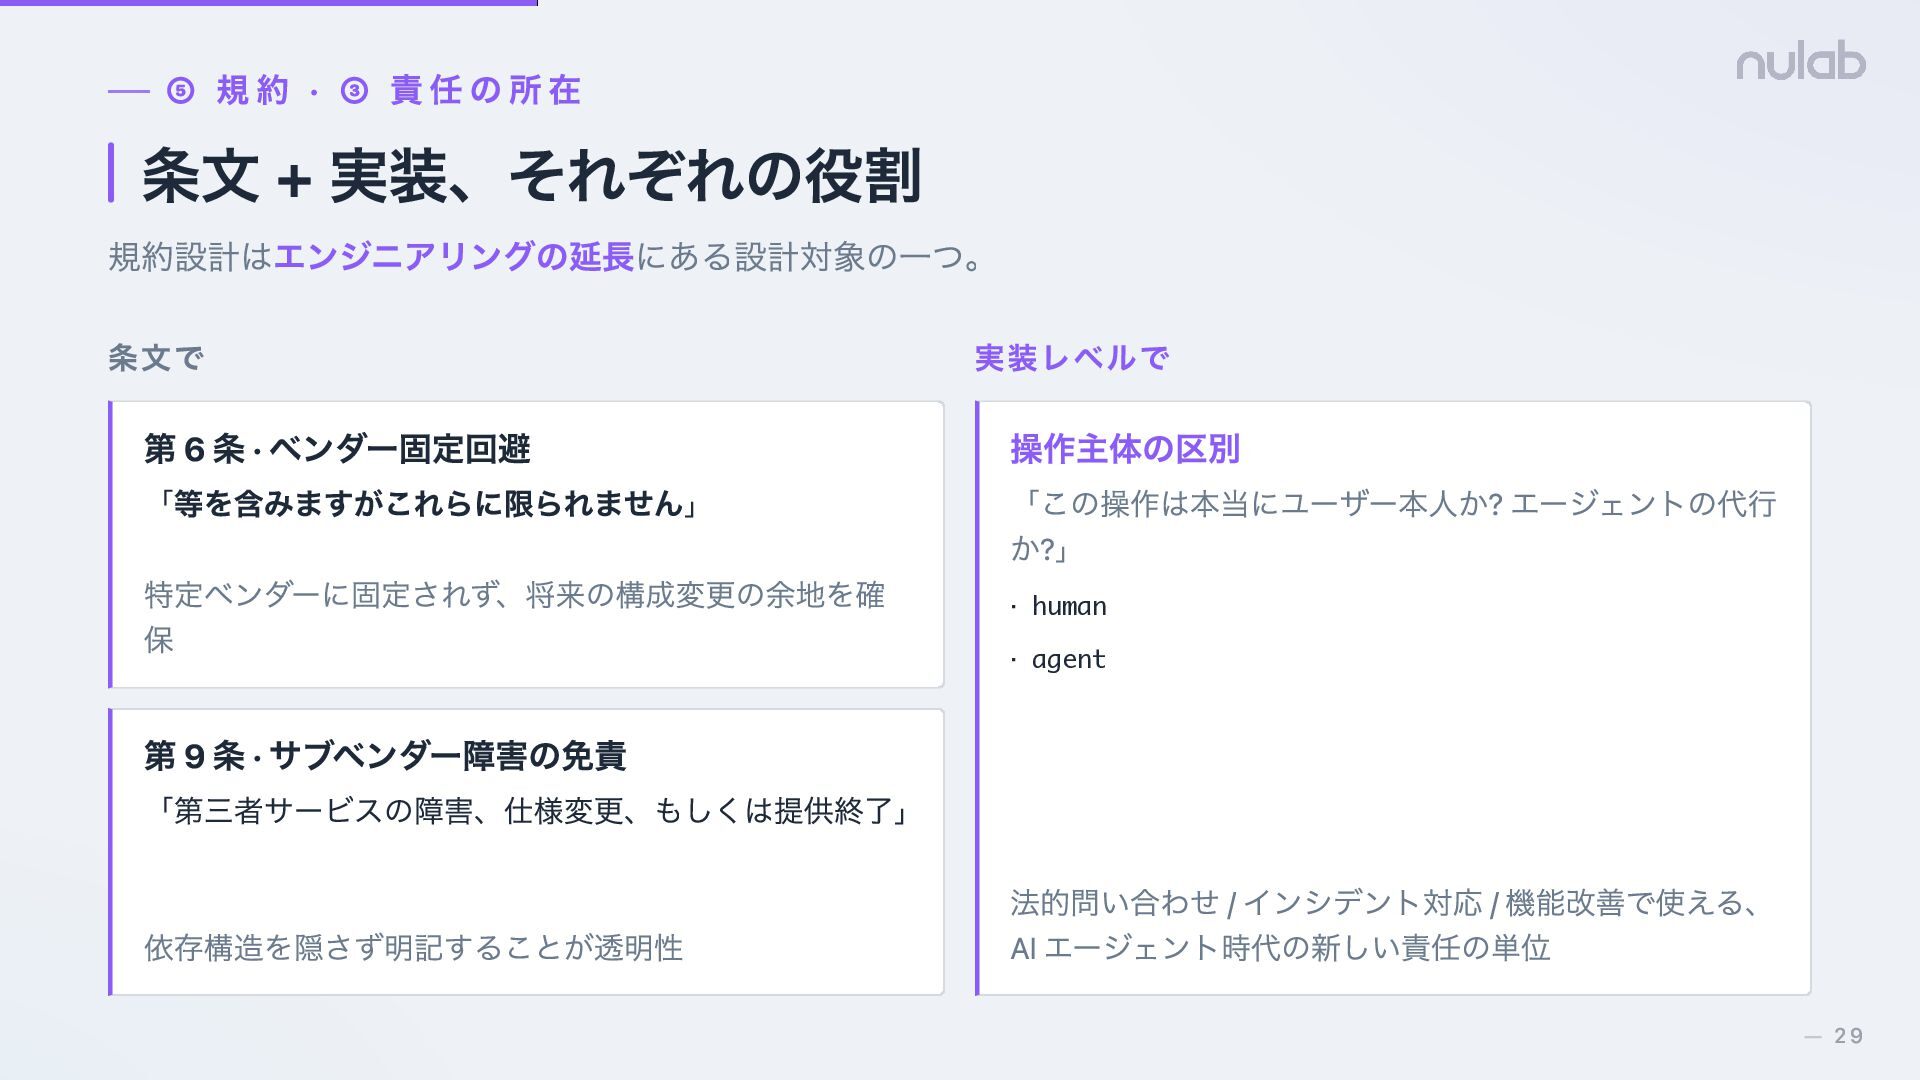The height and width of the screenshot is (1080, 1920).
Task: Select the 第9条・サブベンダー障害の免責 card title
Action: [x=385, y=756]
